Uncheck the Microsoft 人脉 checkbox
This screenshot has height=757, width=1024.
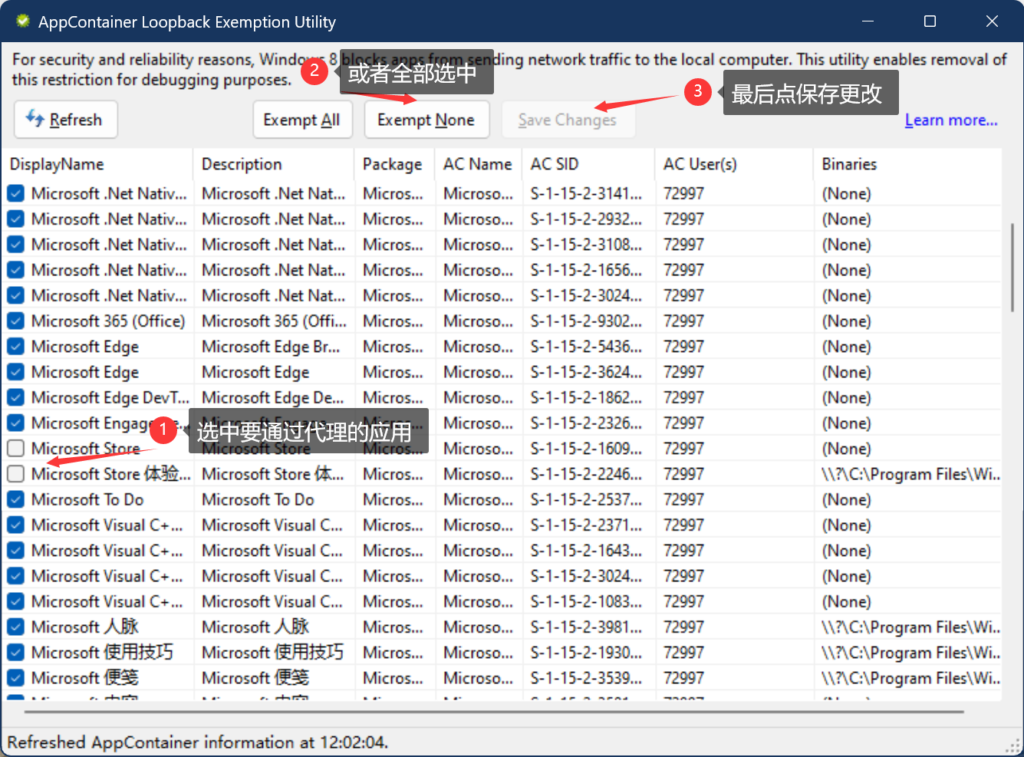click(x=16, y=626)
